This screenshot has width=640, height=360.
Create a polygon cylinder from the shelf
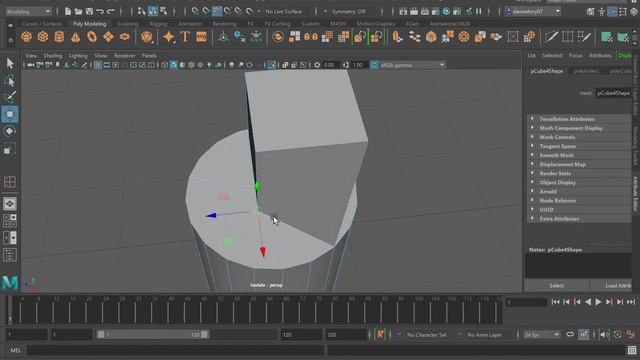click(x=59, y=37)
